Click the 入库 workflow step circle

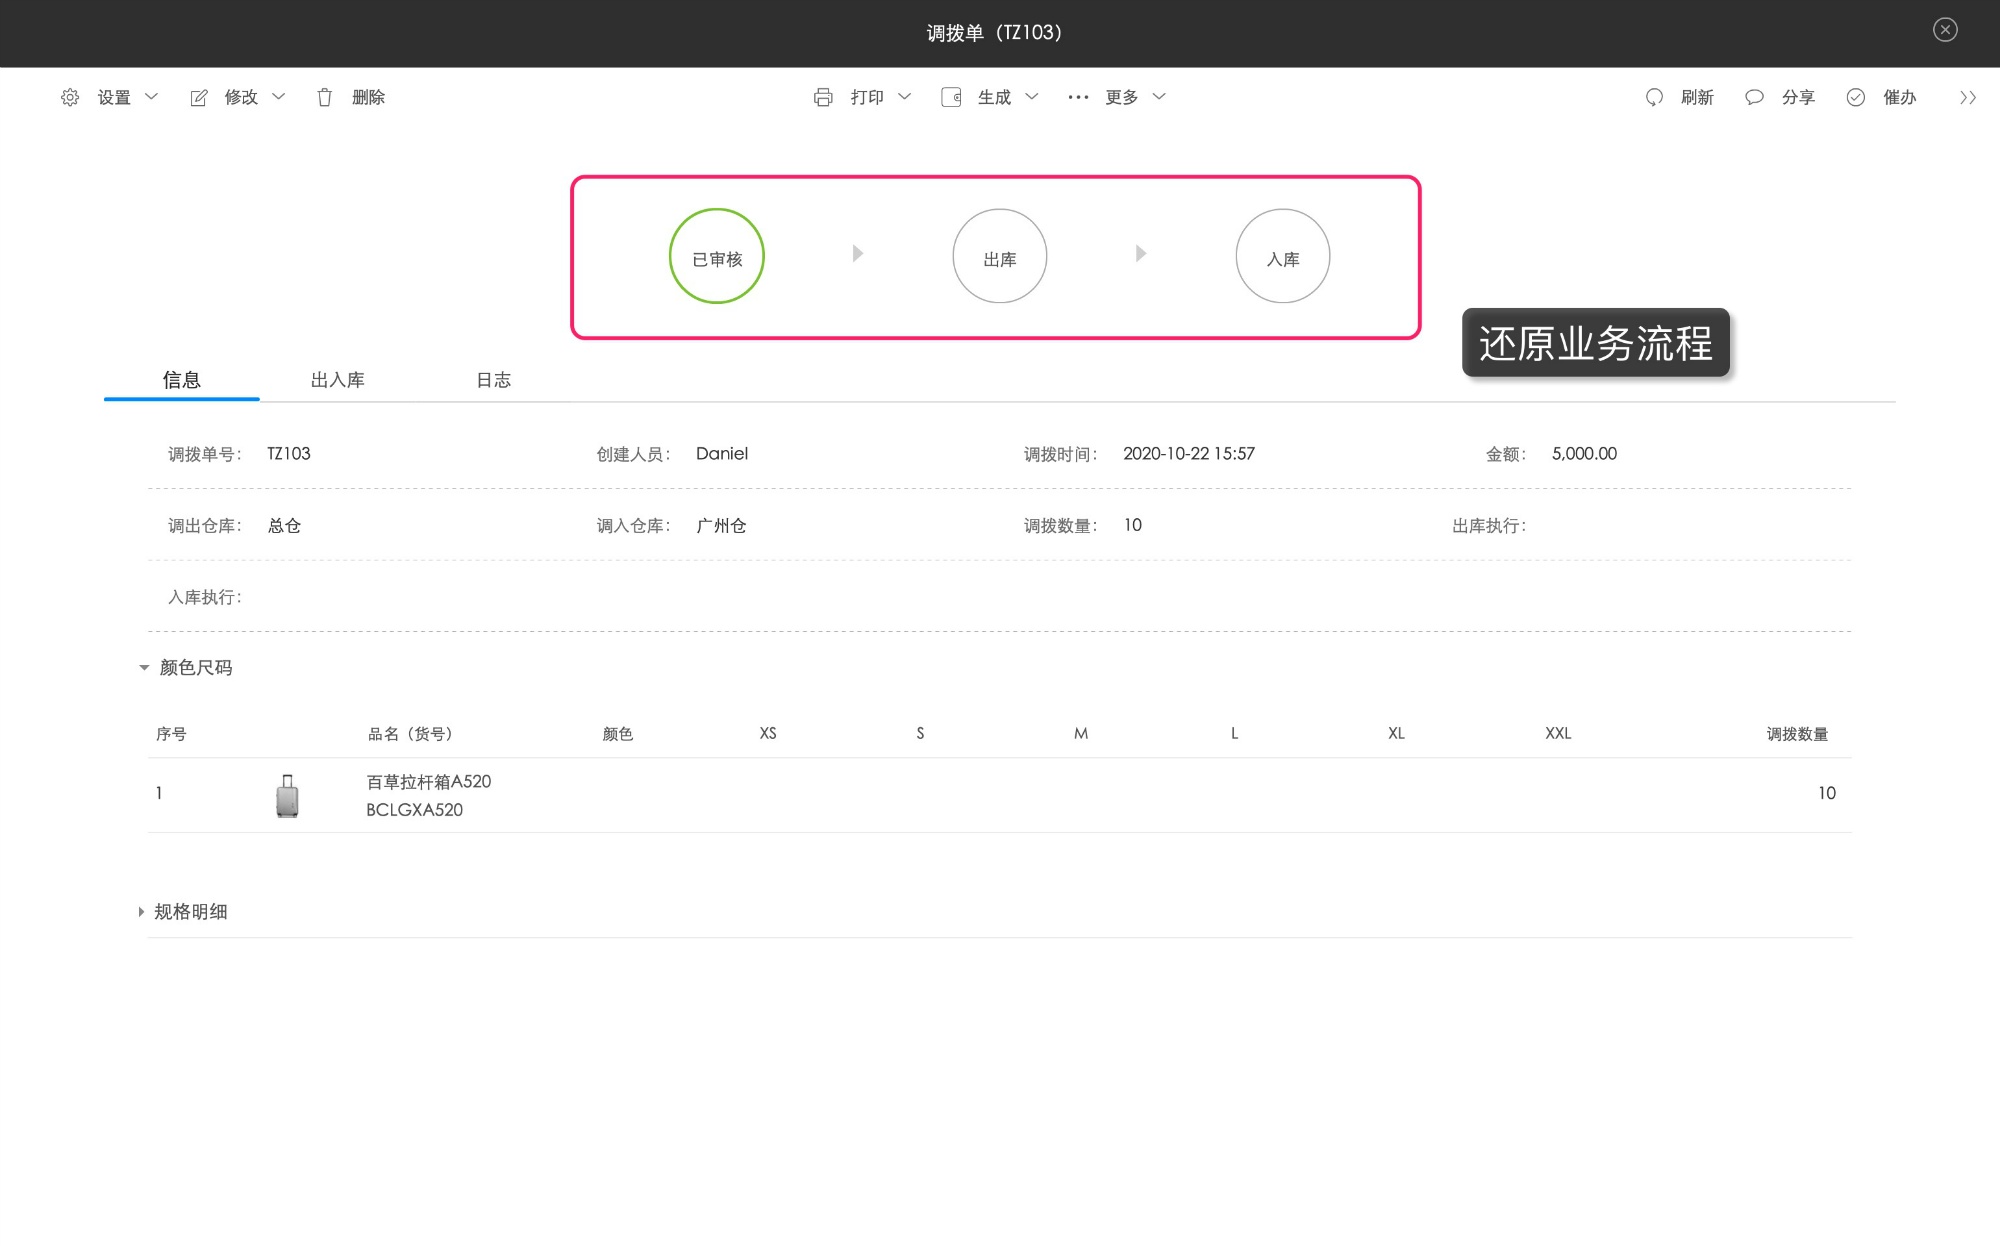pyautogui.click(x=1283, y=256)
